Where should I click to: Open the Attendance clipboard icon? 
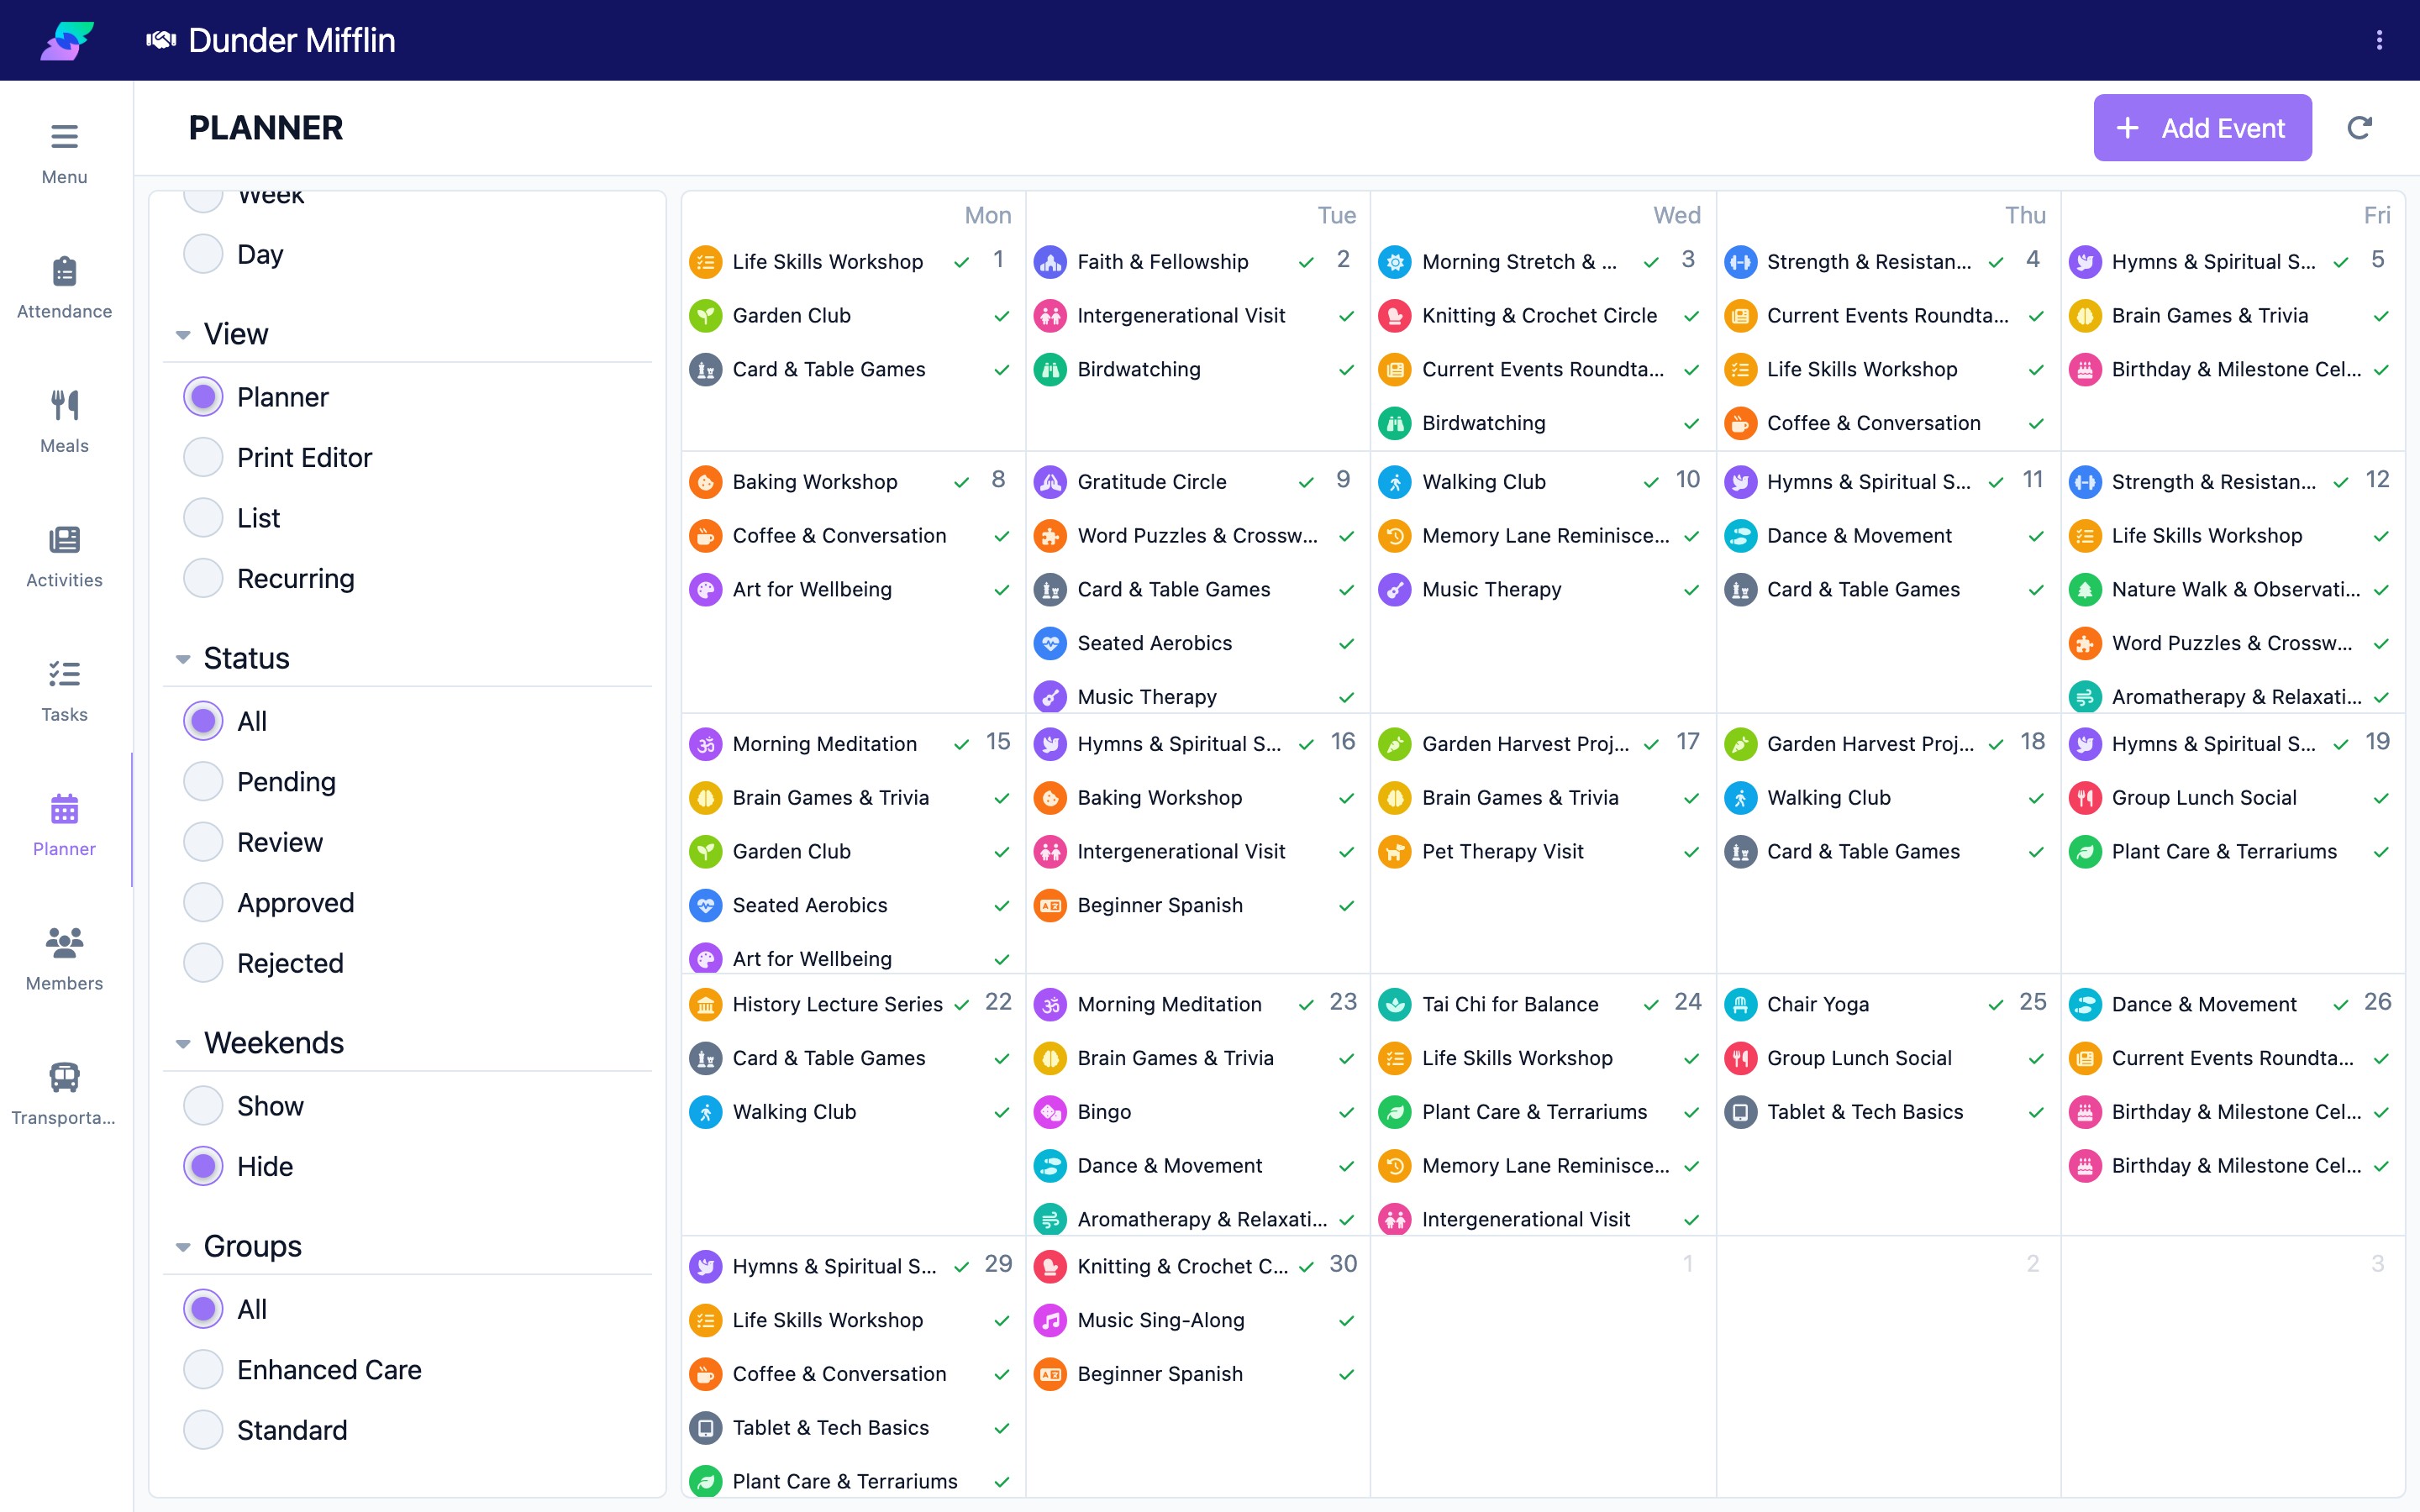click(64, 271)
